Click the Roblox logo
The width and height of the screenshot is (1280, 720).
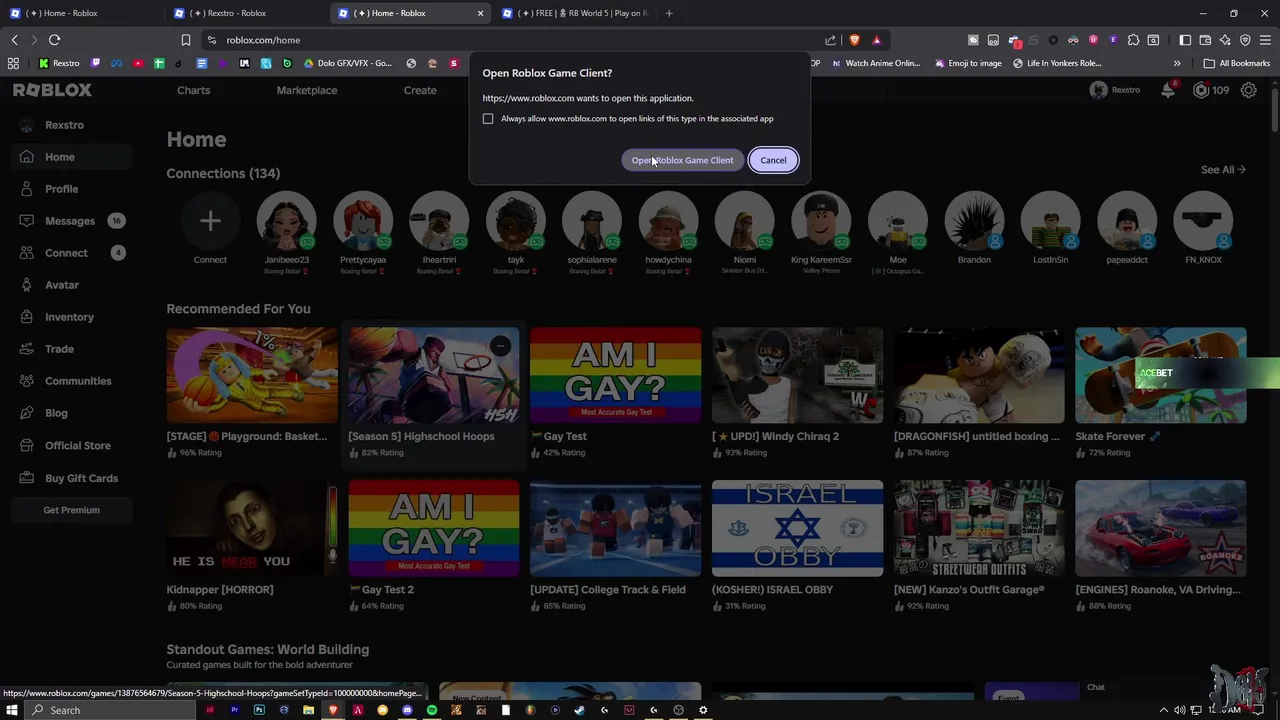(x=52, y=90)
